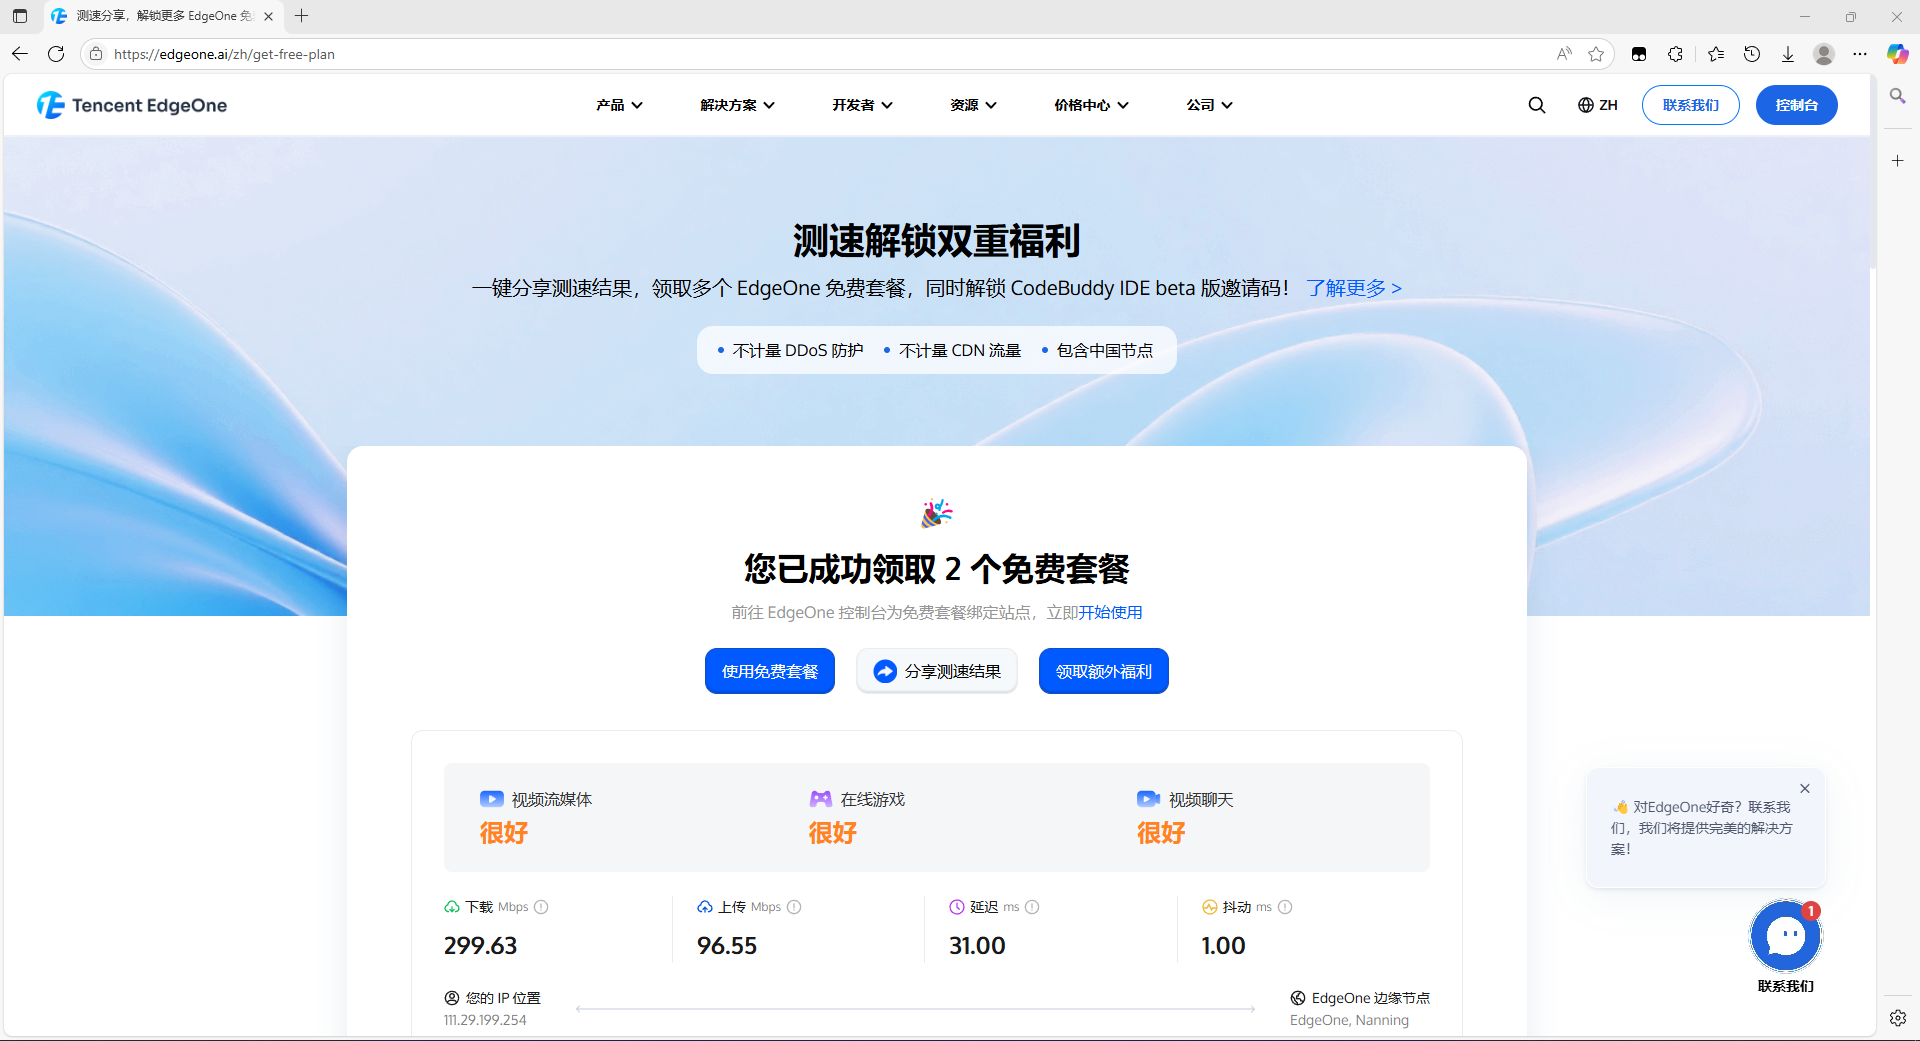Viewport: 1920px width, 1041px height.
Task: Open the ZH language selector
Action: 1597,105
